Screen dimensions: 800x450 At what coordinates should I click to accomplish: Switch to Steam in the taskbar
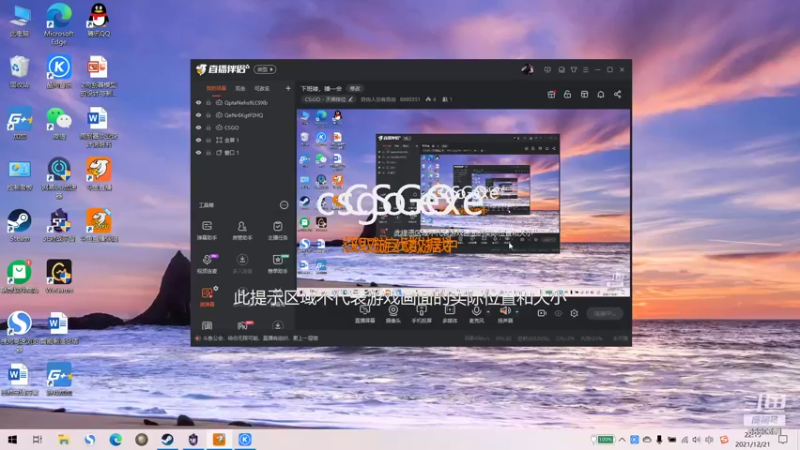pos(167,439)
